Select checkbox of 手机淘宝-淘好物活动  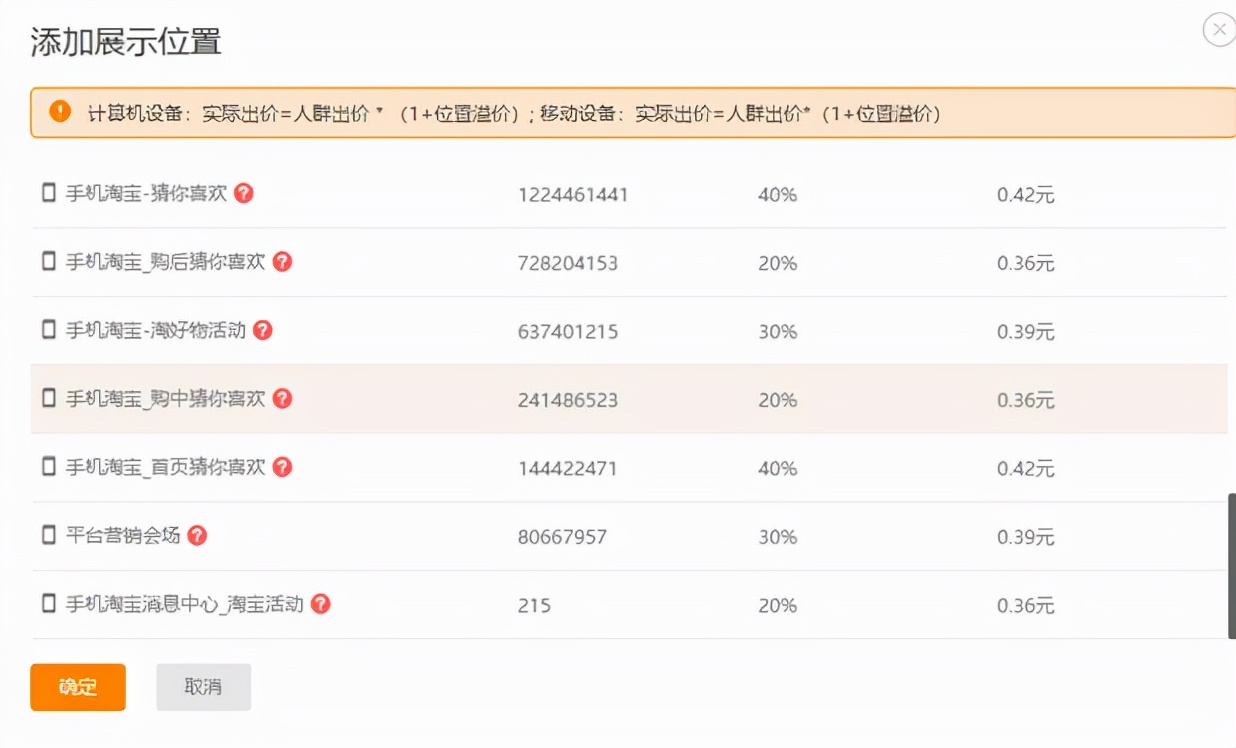coord(48,329)
